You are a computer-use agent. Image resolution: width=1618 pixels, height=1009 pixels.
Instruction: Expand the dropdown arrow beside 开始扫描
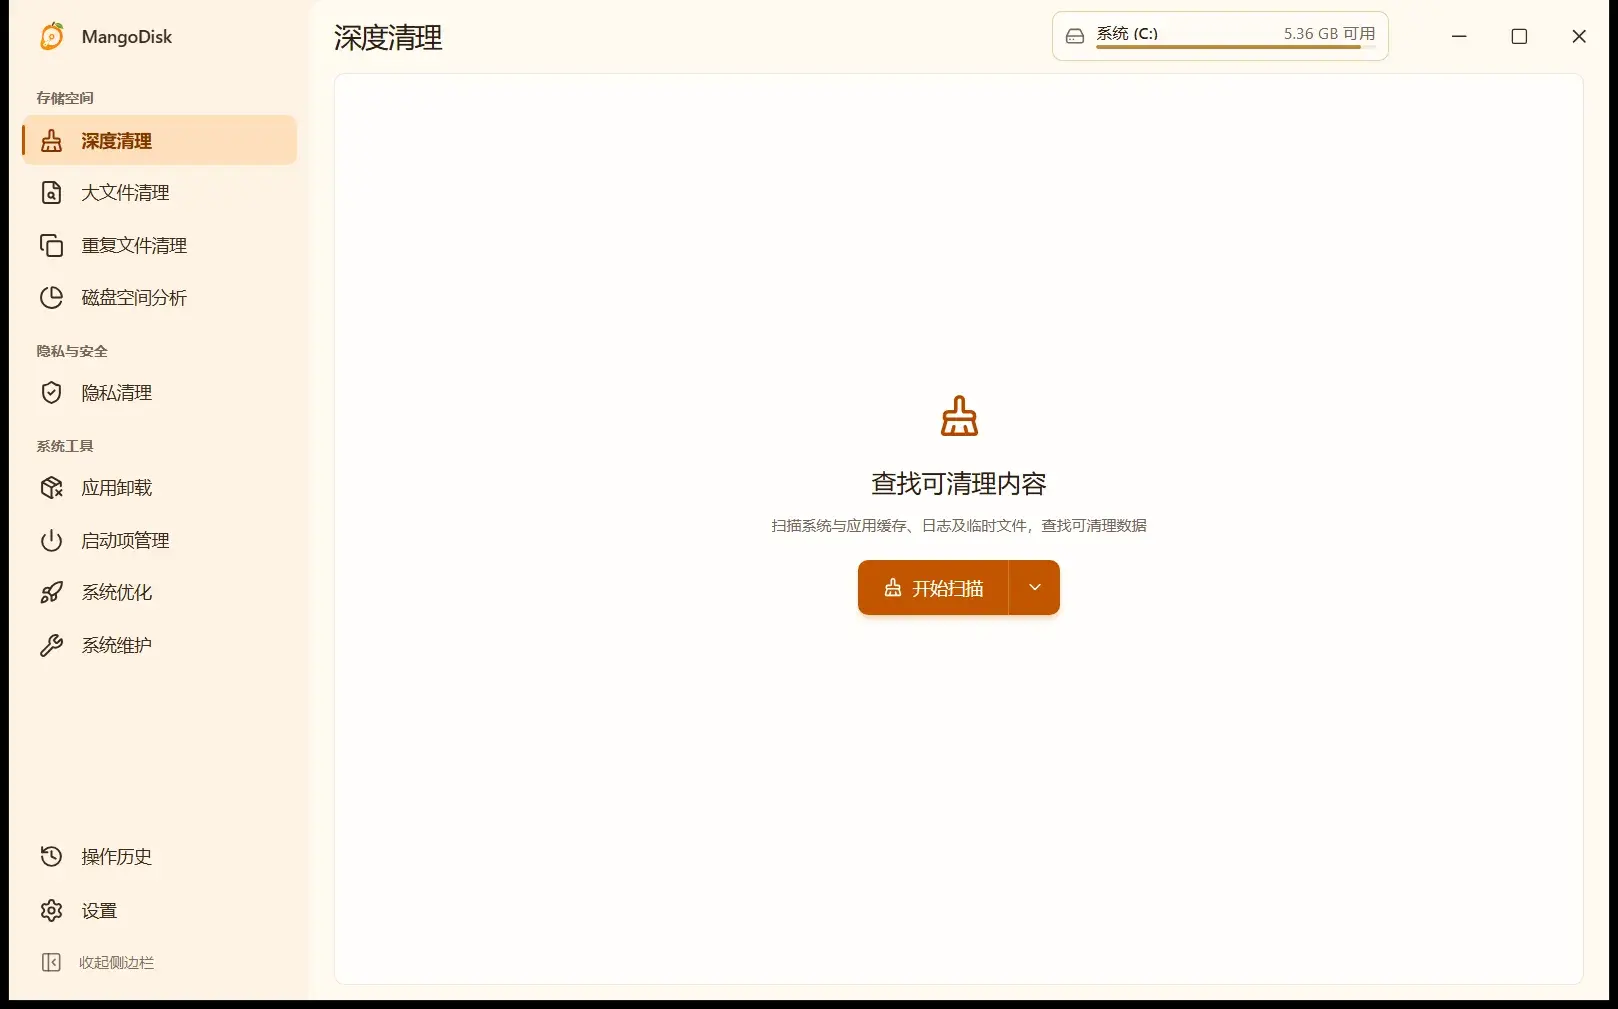coord(1035,588)
